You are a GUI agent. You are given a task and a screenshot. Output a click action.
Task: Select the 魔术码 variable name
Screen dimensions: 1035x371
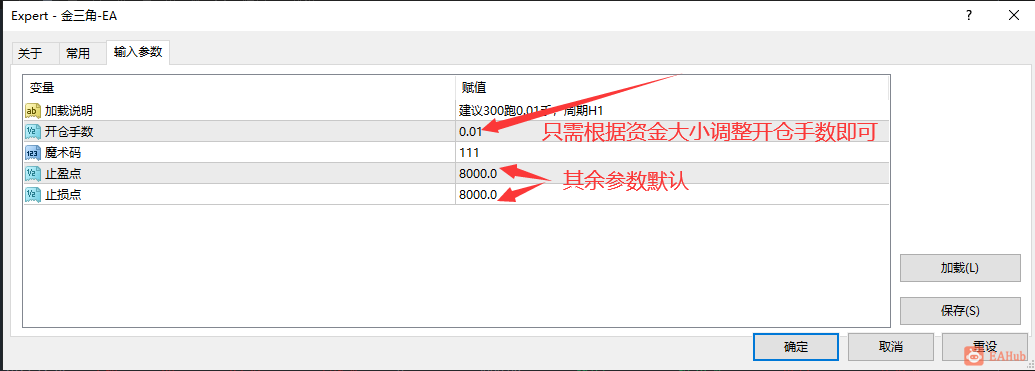(x=63, y=152)
